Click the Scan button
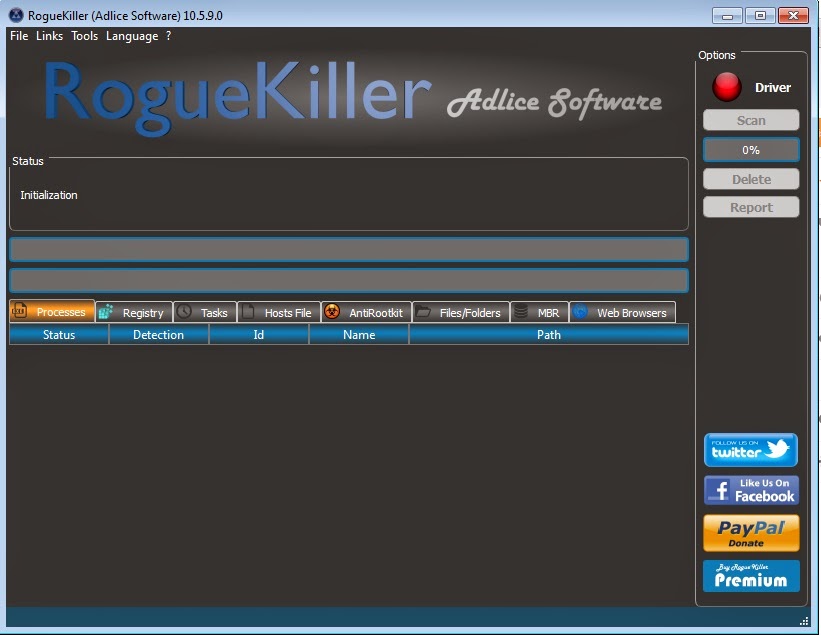The image size is (821, 635). pos(751,120)
